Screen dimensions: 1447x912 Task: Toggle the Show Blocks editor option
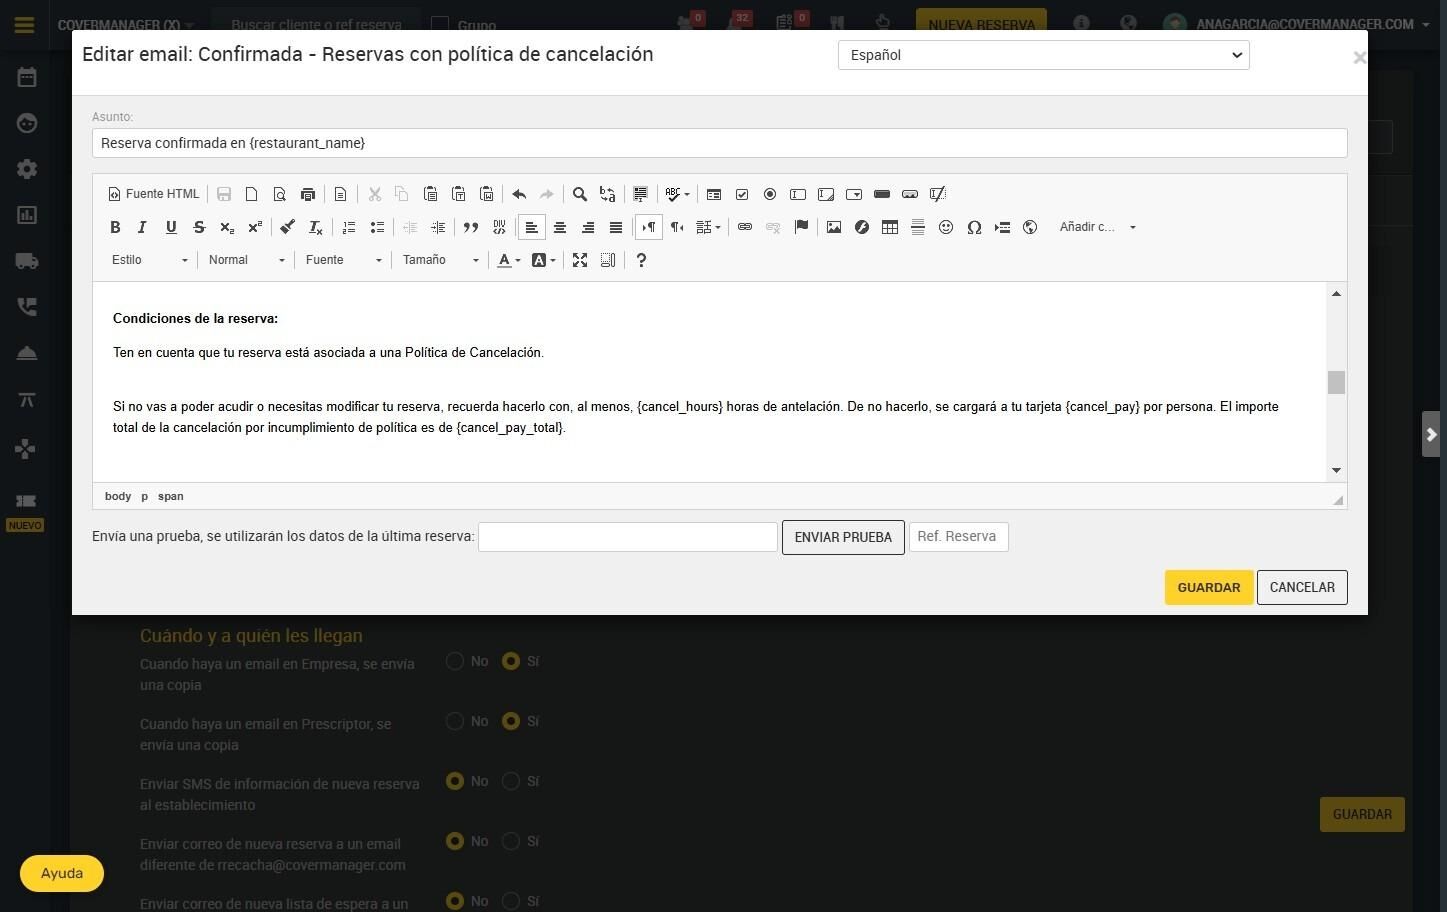tap(608, 260)
